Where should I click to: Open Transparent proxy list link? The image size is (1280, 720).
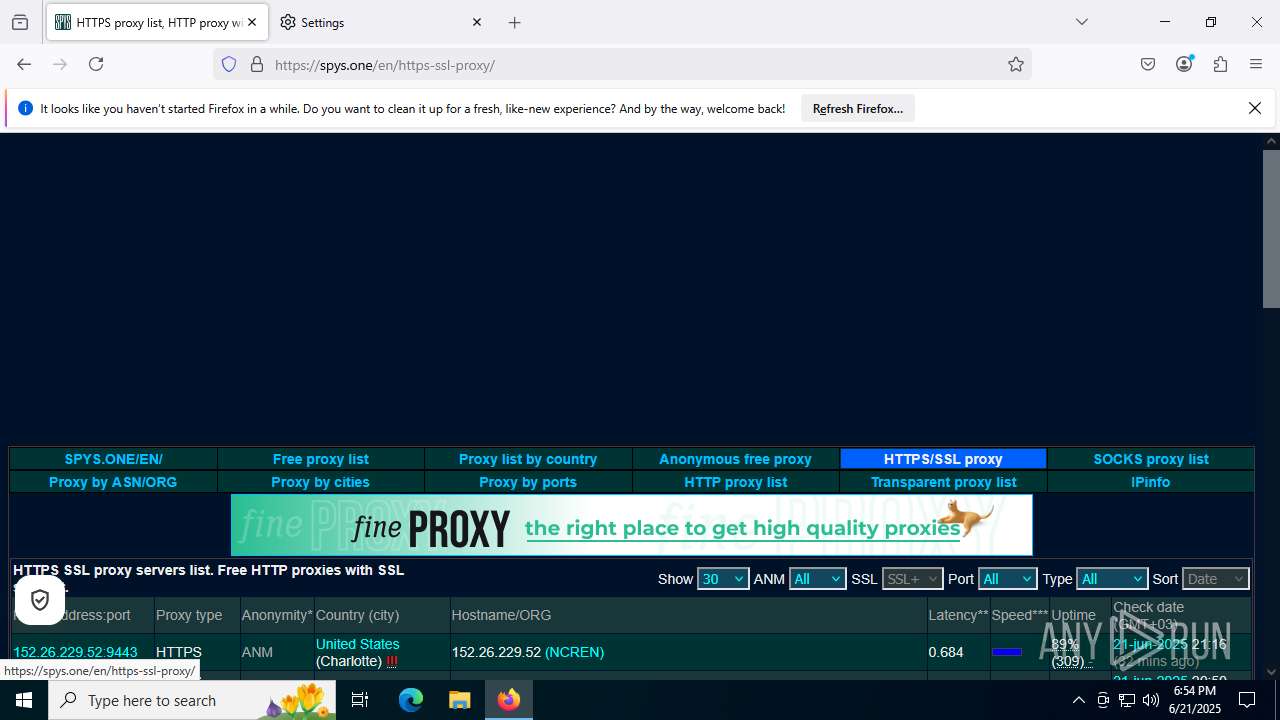point(943,482)
